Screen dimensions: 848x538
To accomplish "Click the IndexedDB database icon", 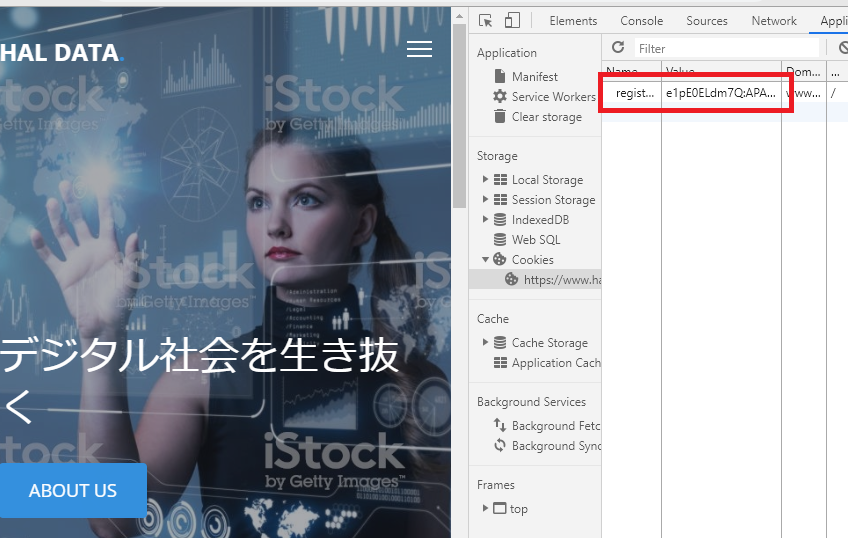I will point(500,220).
